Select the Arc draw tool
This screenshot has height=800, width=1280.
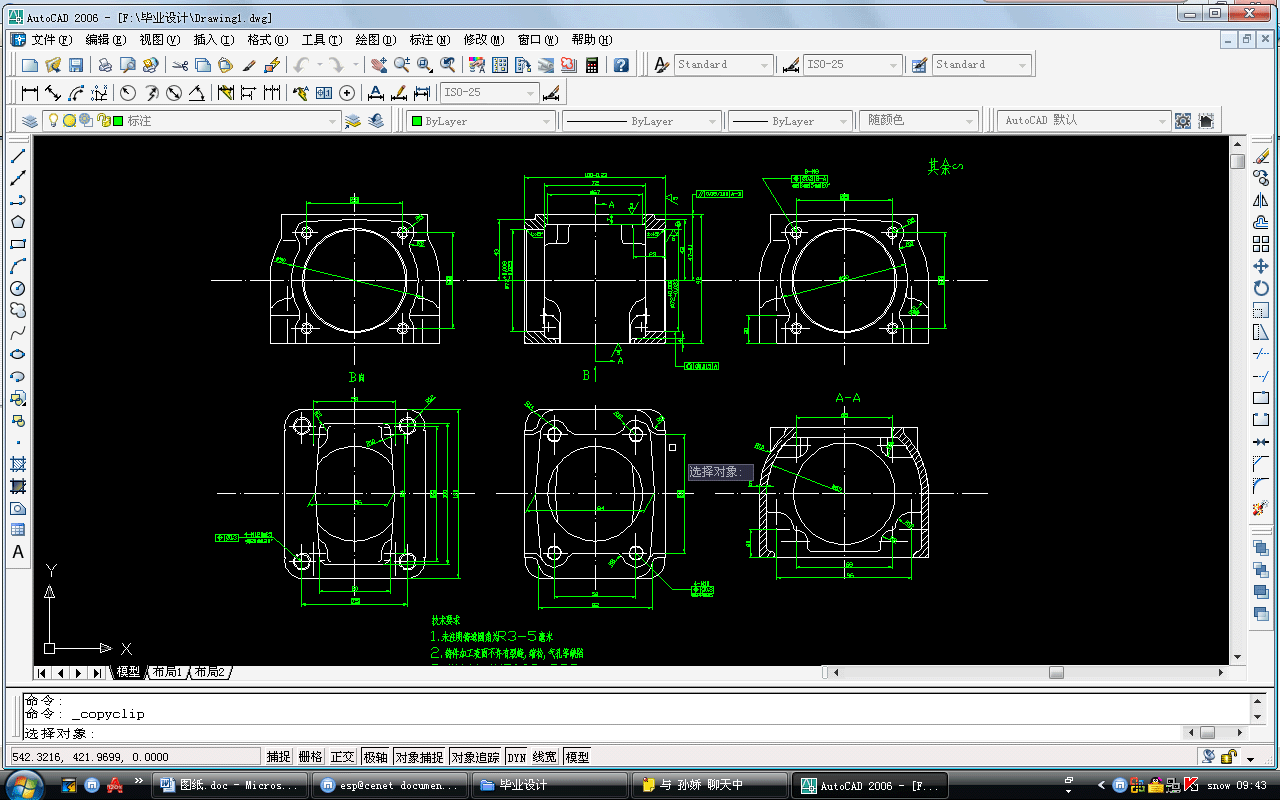[x=18, y=266]
